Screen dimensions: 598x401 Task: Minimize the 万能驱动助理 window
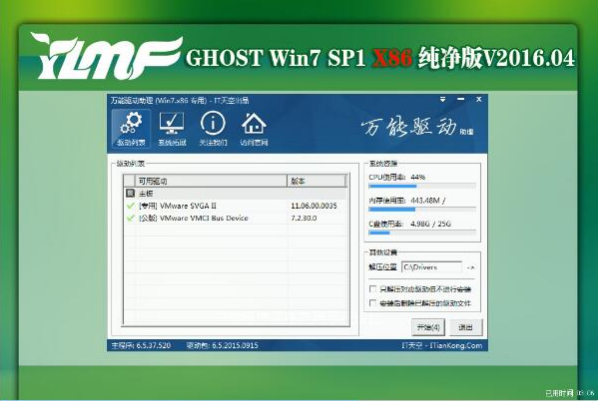pyautogui.click(x=461, y=100)
